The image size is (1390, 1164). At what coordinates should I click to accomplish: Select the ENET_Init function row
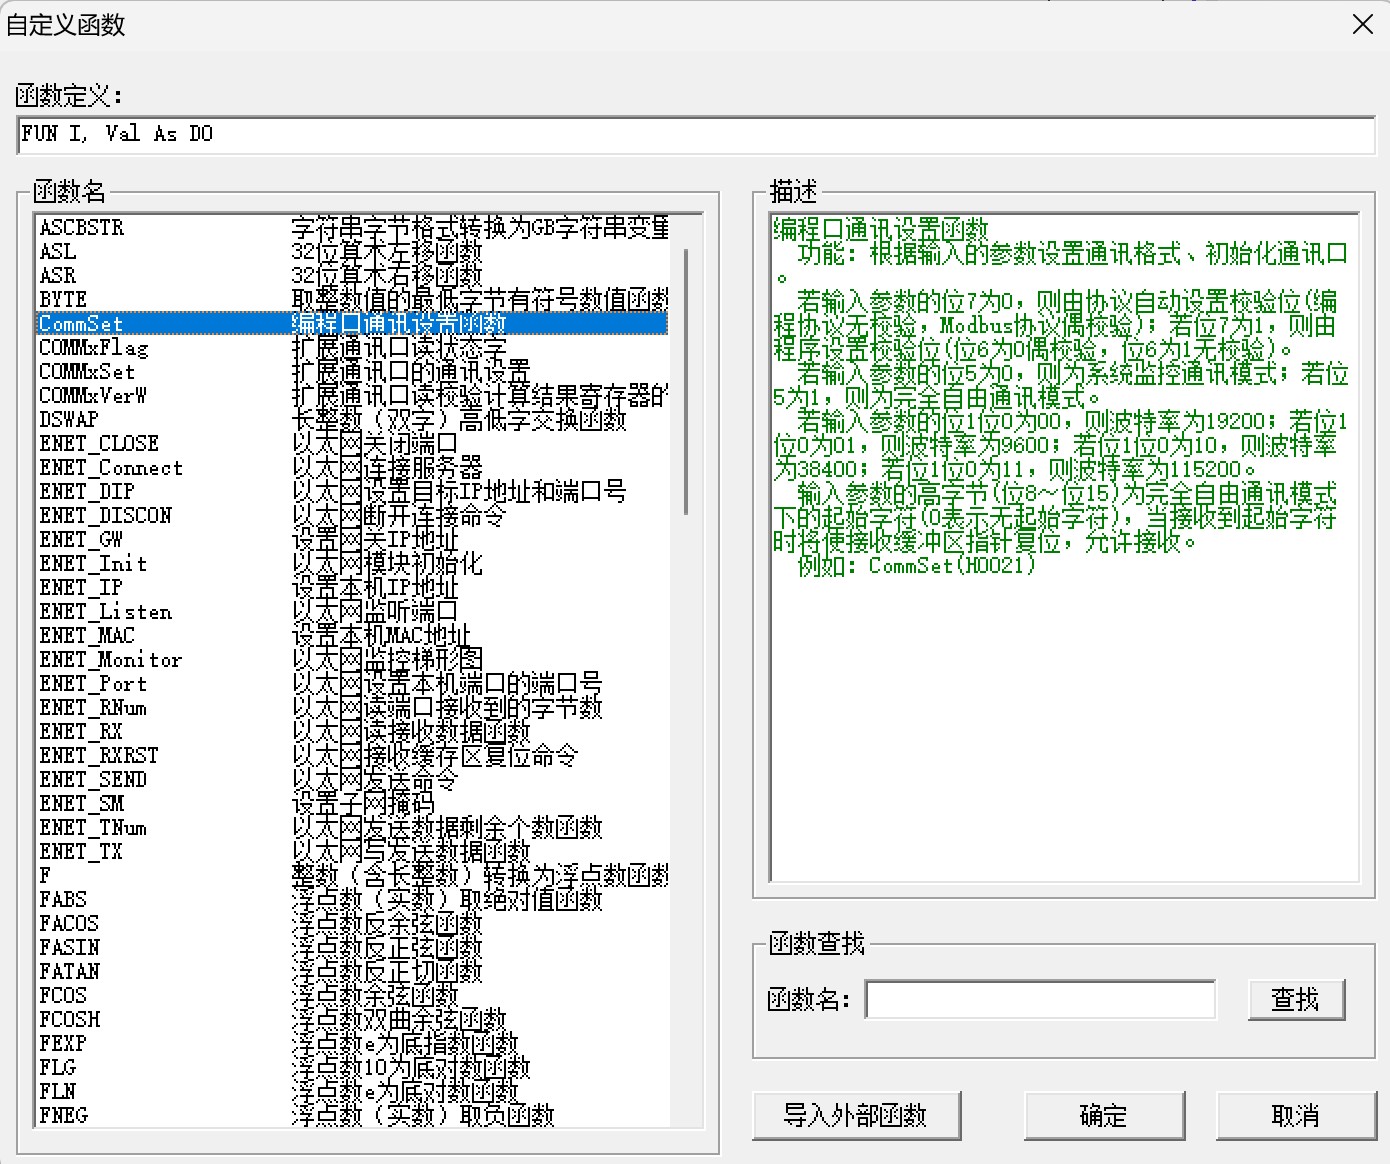(x=353, y=564)
